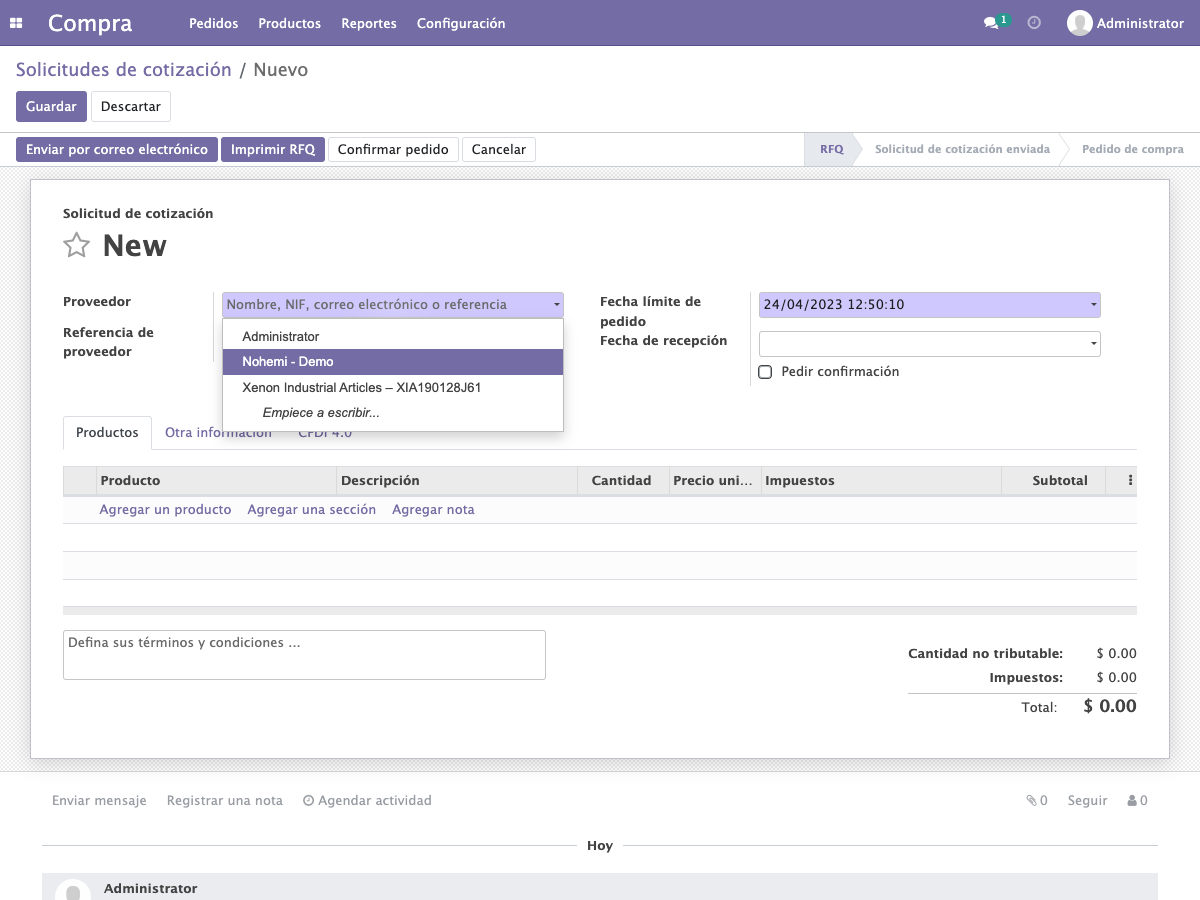Sort by the Precio unitario column header
This screenshot has height=900, width=1200.
coord(715,481)
